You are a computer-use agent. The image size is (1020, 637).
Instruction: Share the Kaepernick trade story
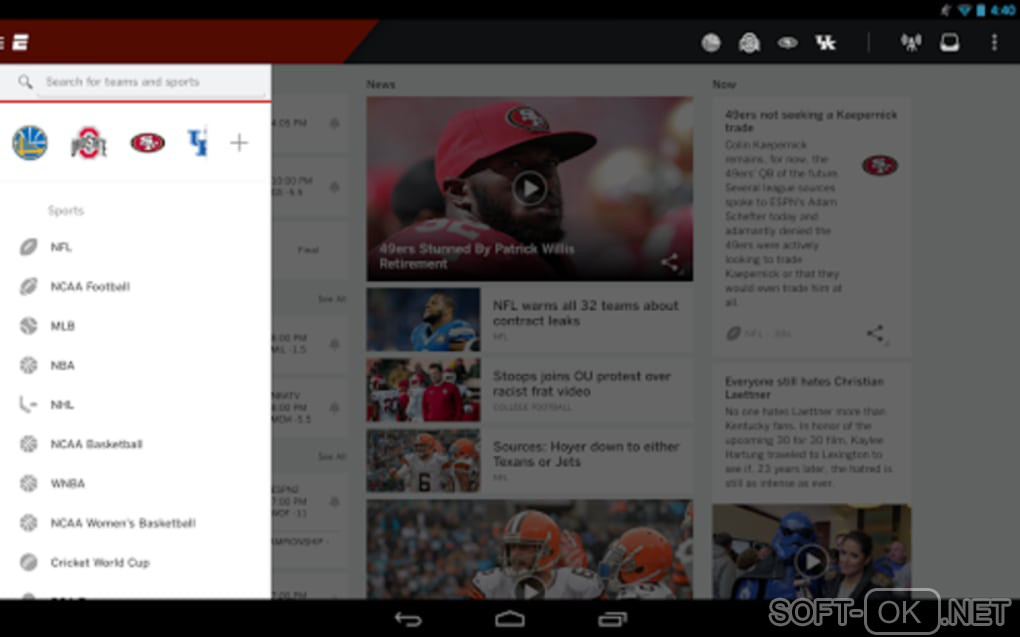(x=876, y=334)
